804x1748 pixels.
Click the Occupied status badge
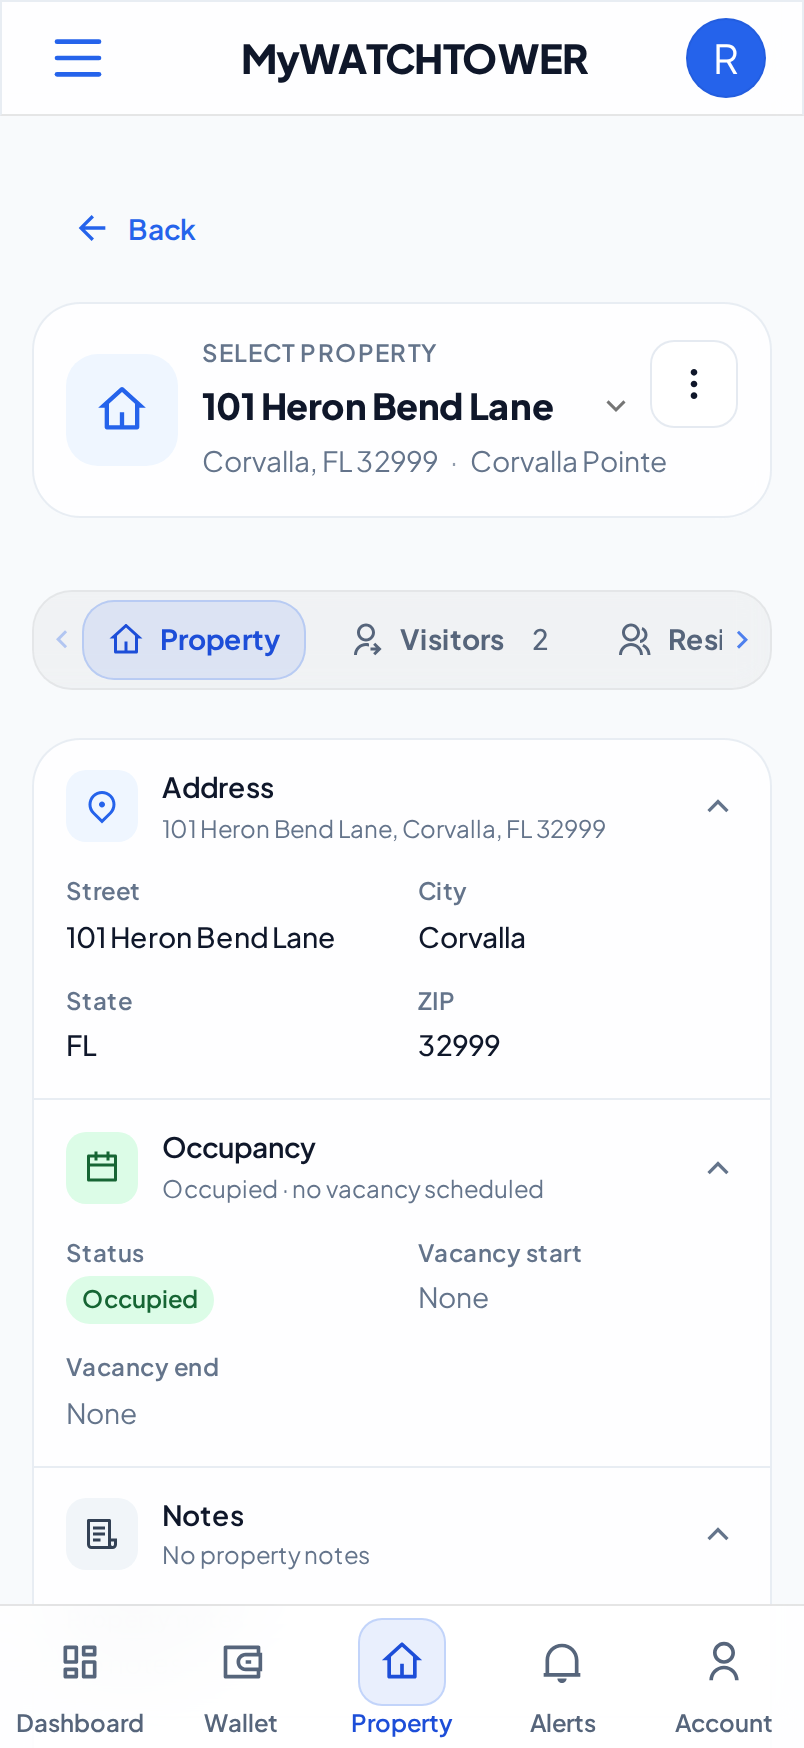140,1300
